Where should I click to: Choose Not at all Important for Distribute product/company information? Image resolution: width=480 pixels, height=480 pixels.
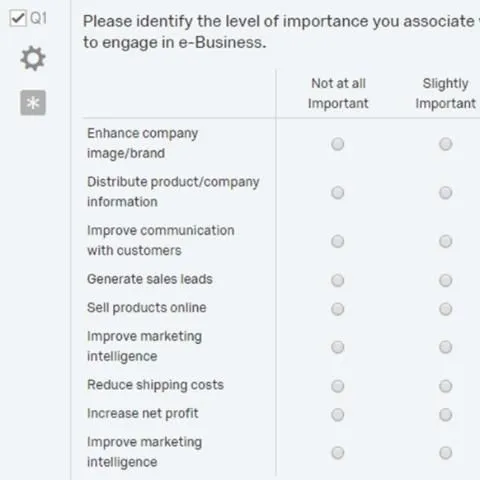pos(337,192)
